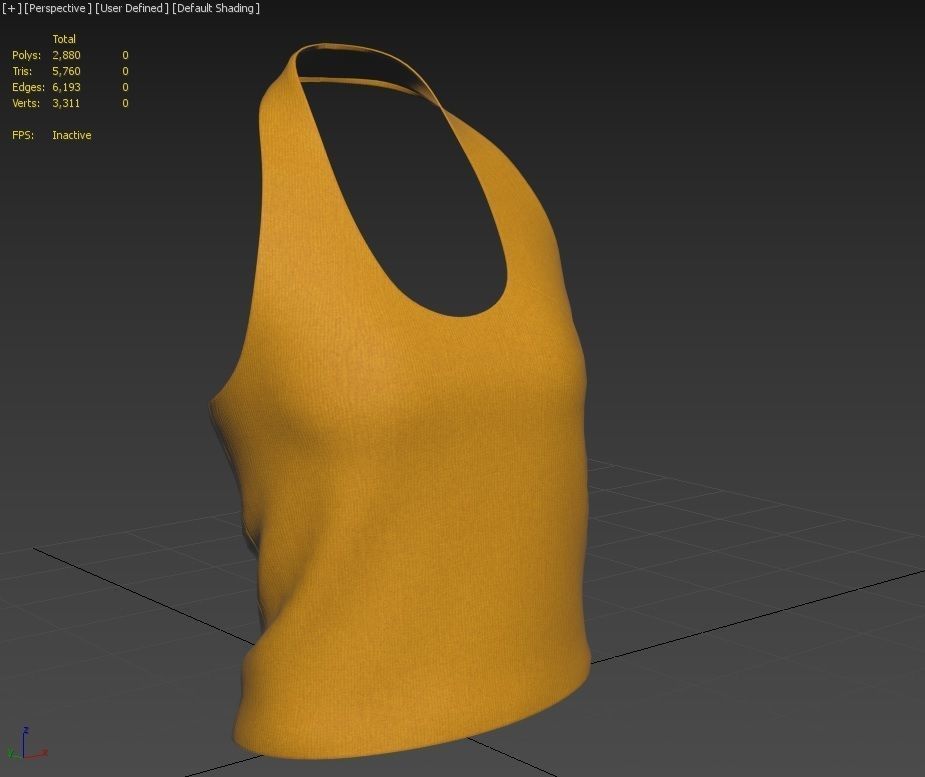
Task: Open the [Perspective] view menu
Action: coord(58,8)
